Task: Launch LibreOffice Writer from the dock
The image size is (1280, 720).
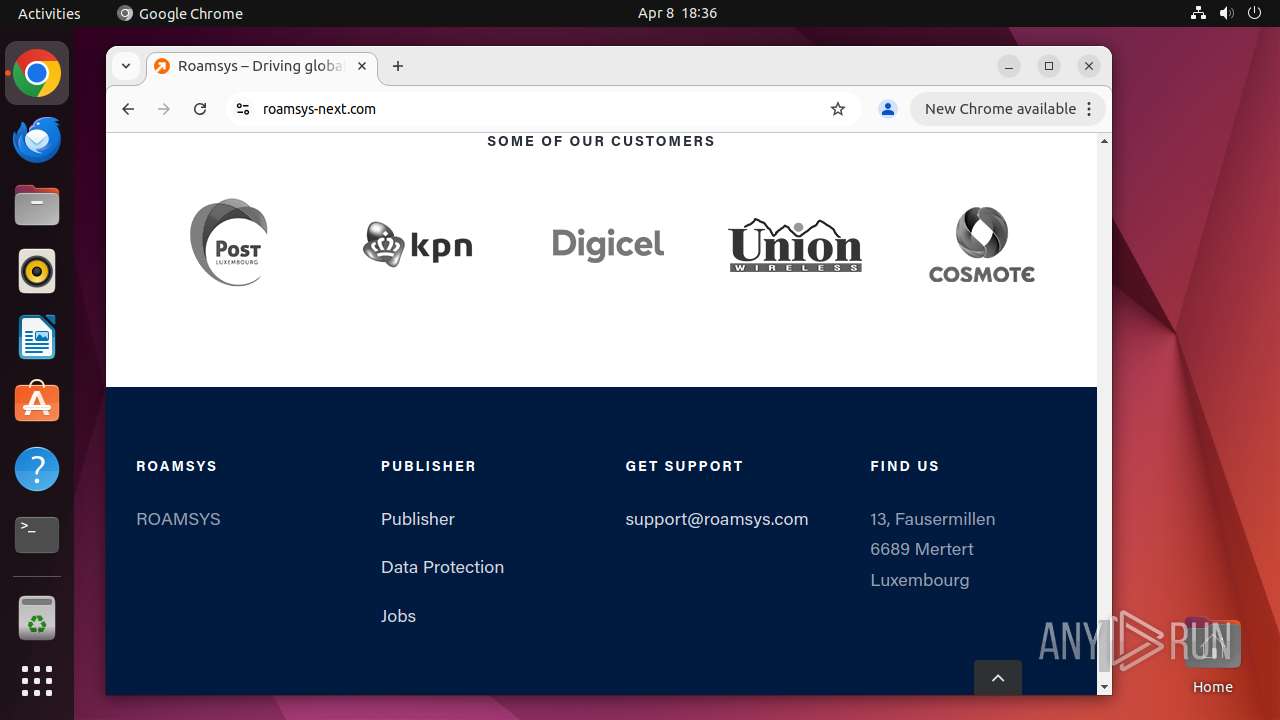Action: 37,337
